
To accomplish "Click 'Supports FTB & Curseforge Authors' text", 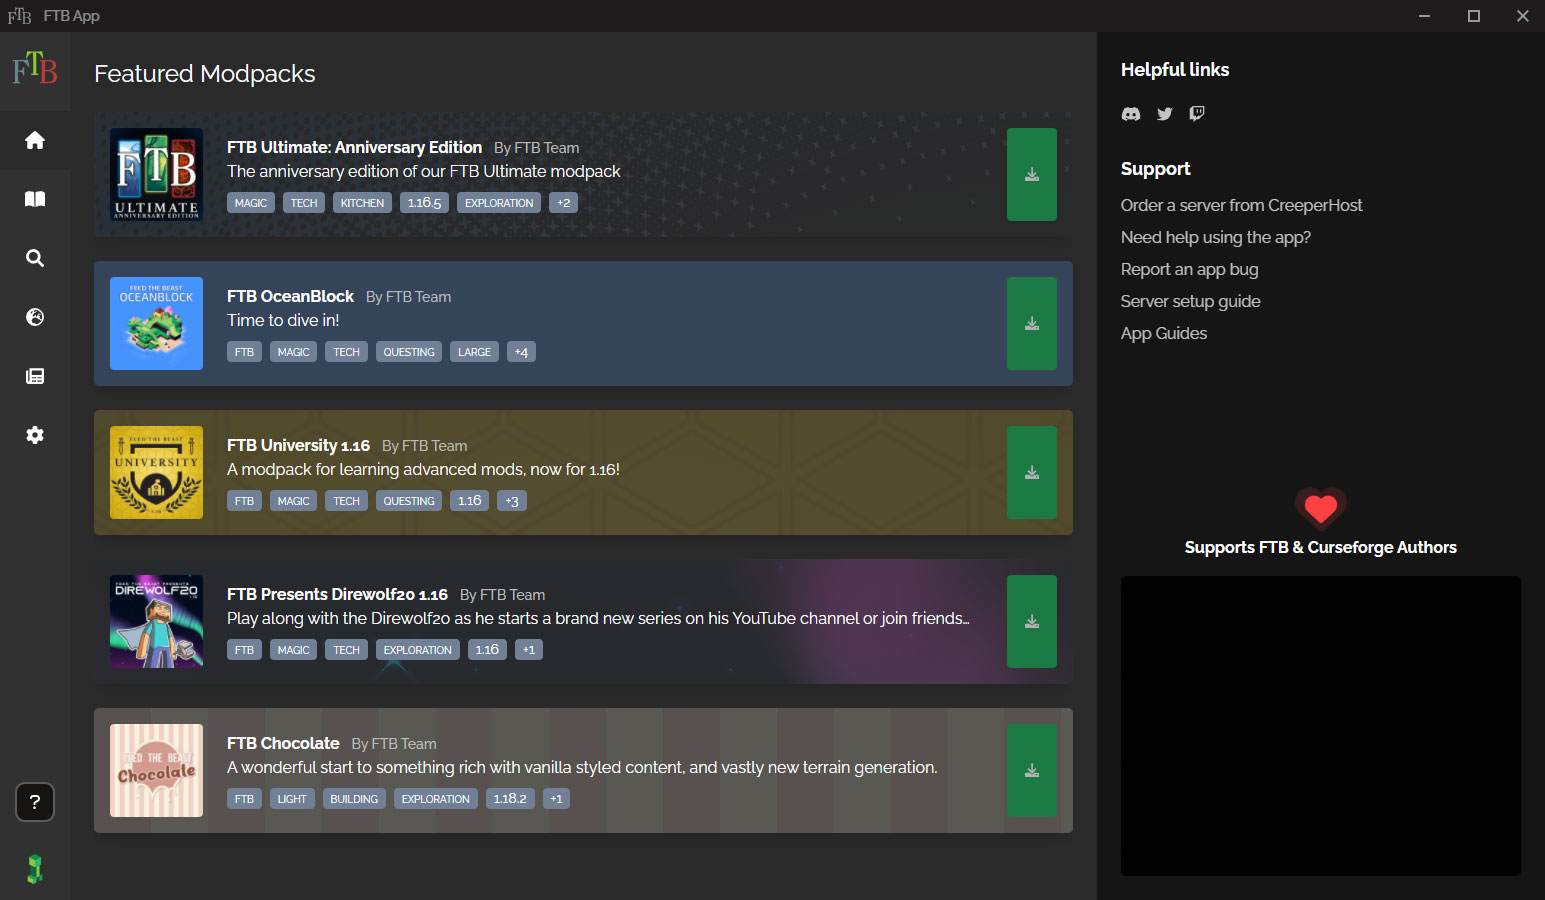I will pos(1321,547).
